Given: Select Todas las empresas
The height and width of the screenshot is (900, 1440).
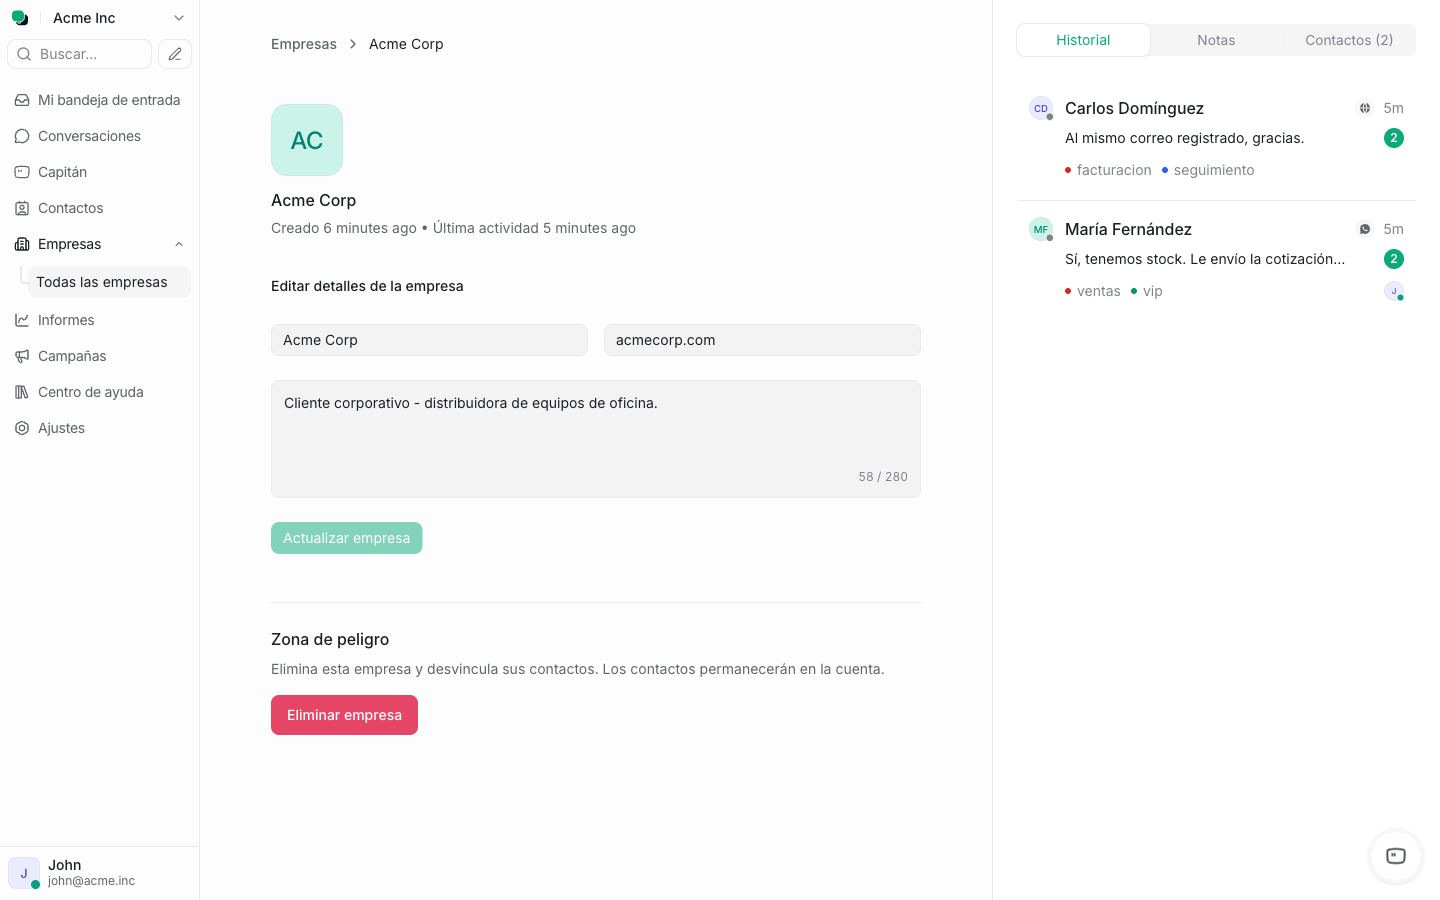Looking at the screenshot, I should (x=108, y=282).
